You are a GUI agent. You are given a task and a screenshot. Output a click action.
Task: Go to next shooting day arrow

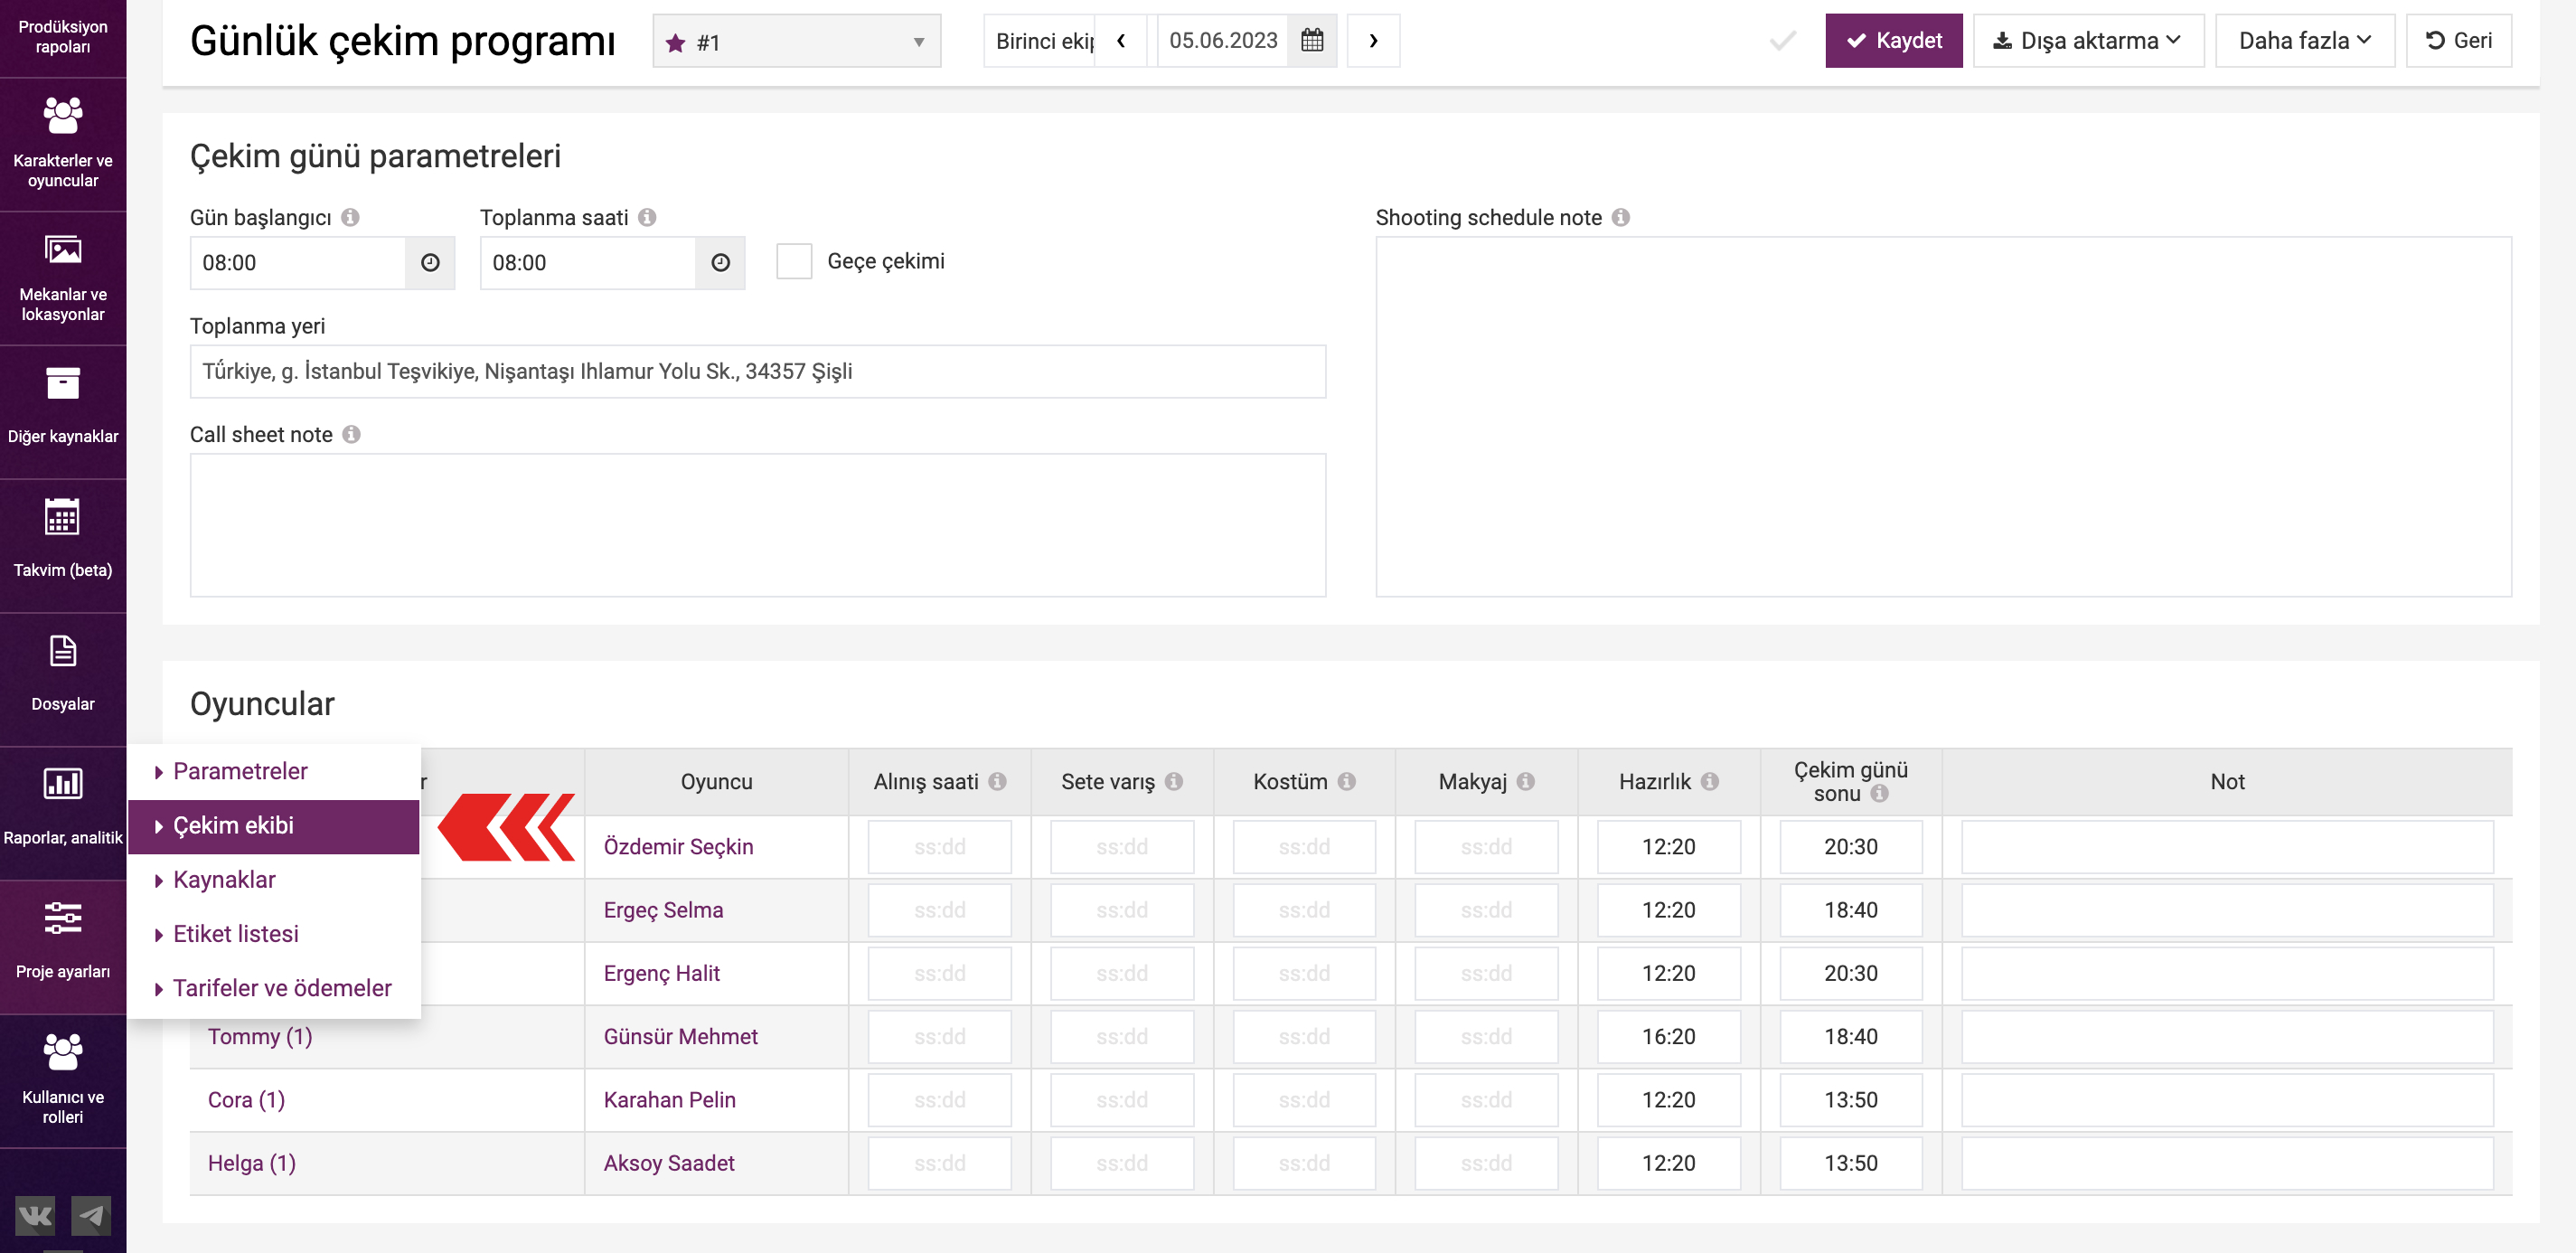click(x=1373, y=41)
